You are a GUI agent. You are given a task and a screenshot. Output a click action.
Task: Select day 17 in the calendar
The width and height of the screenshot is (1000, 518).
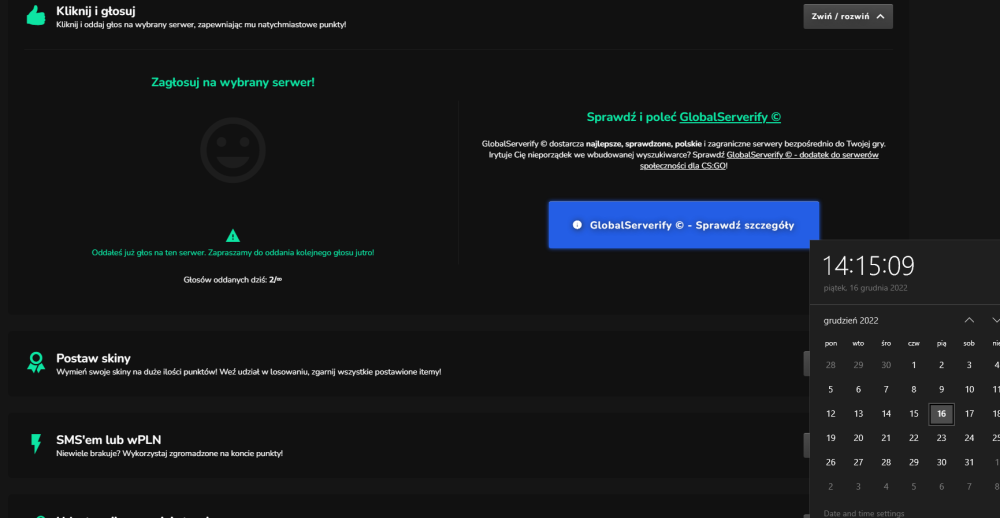pyautogui.click(x=969, y=414)
